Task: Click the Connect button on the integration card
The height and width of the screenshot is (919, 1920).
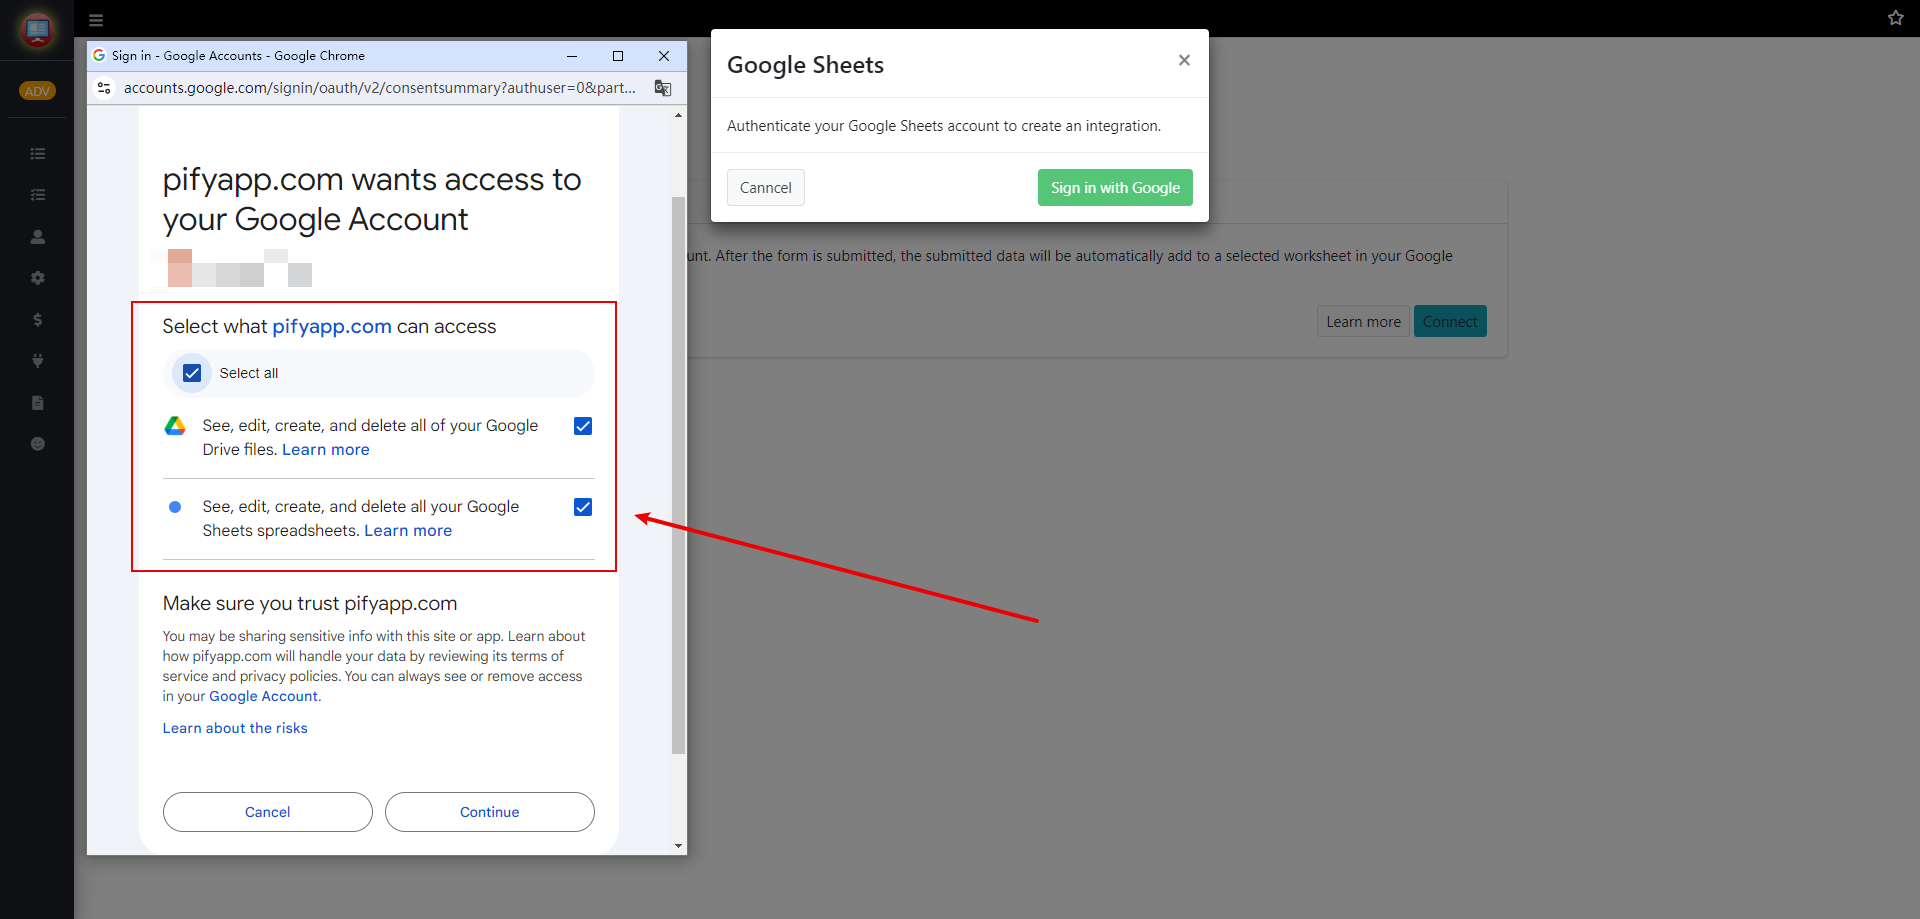Action: (1450, 322)
